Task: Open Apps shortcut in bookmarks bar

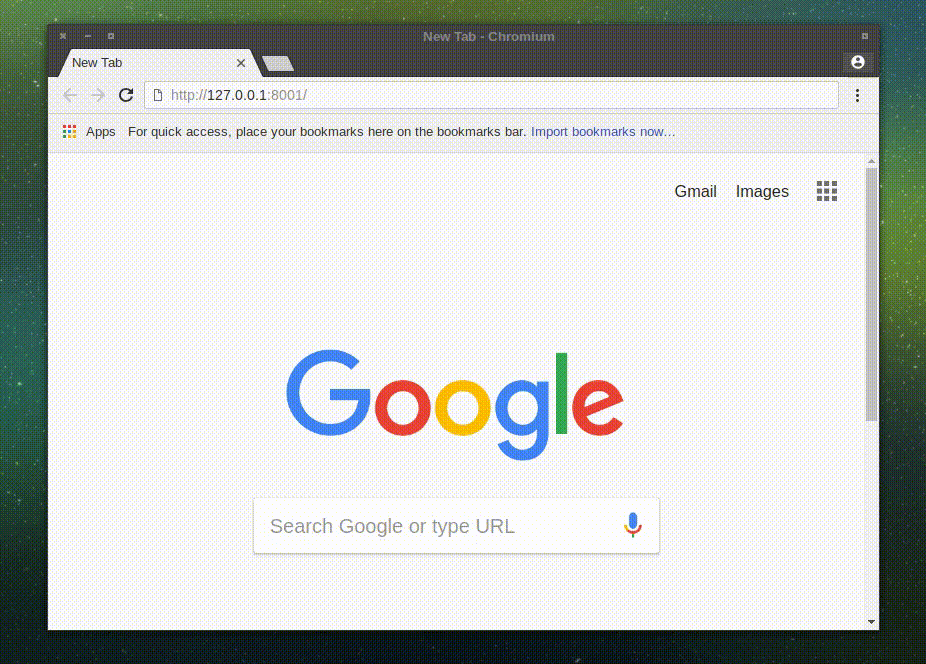Action: click(89, 132)
